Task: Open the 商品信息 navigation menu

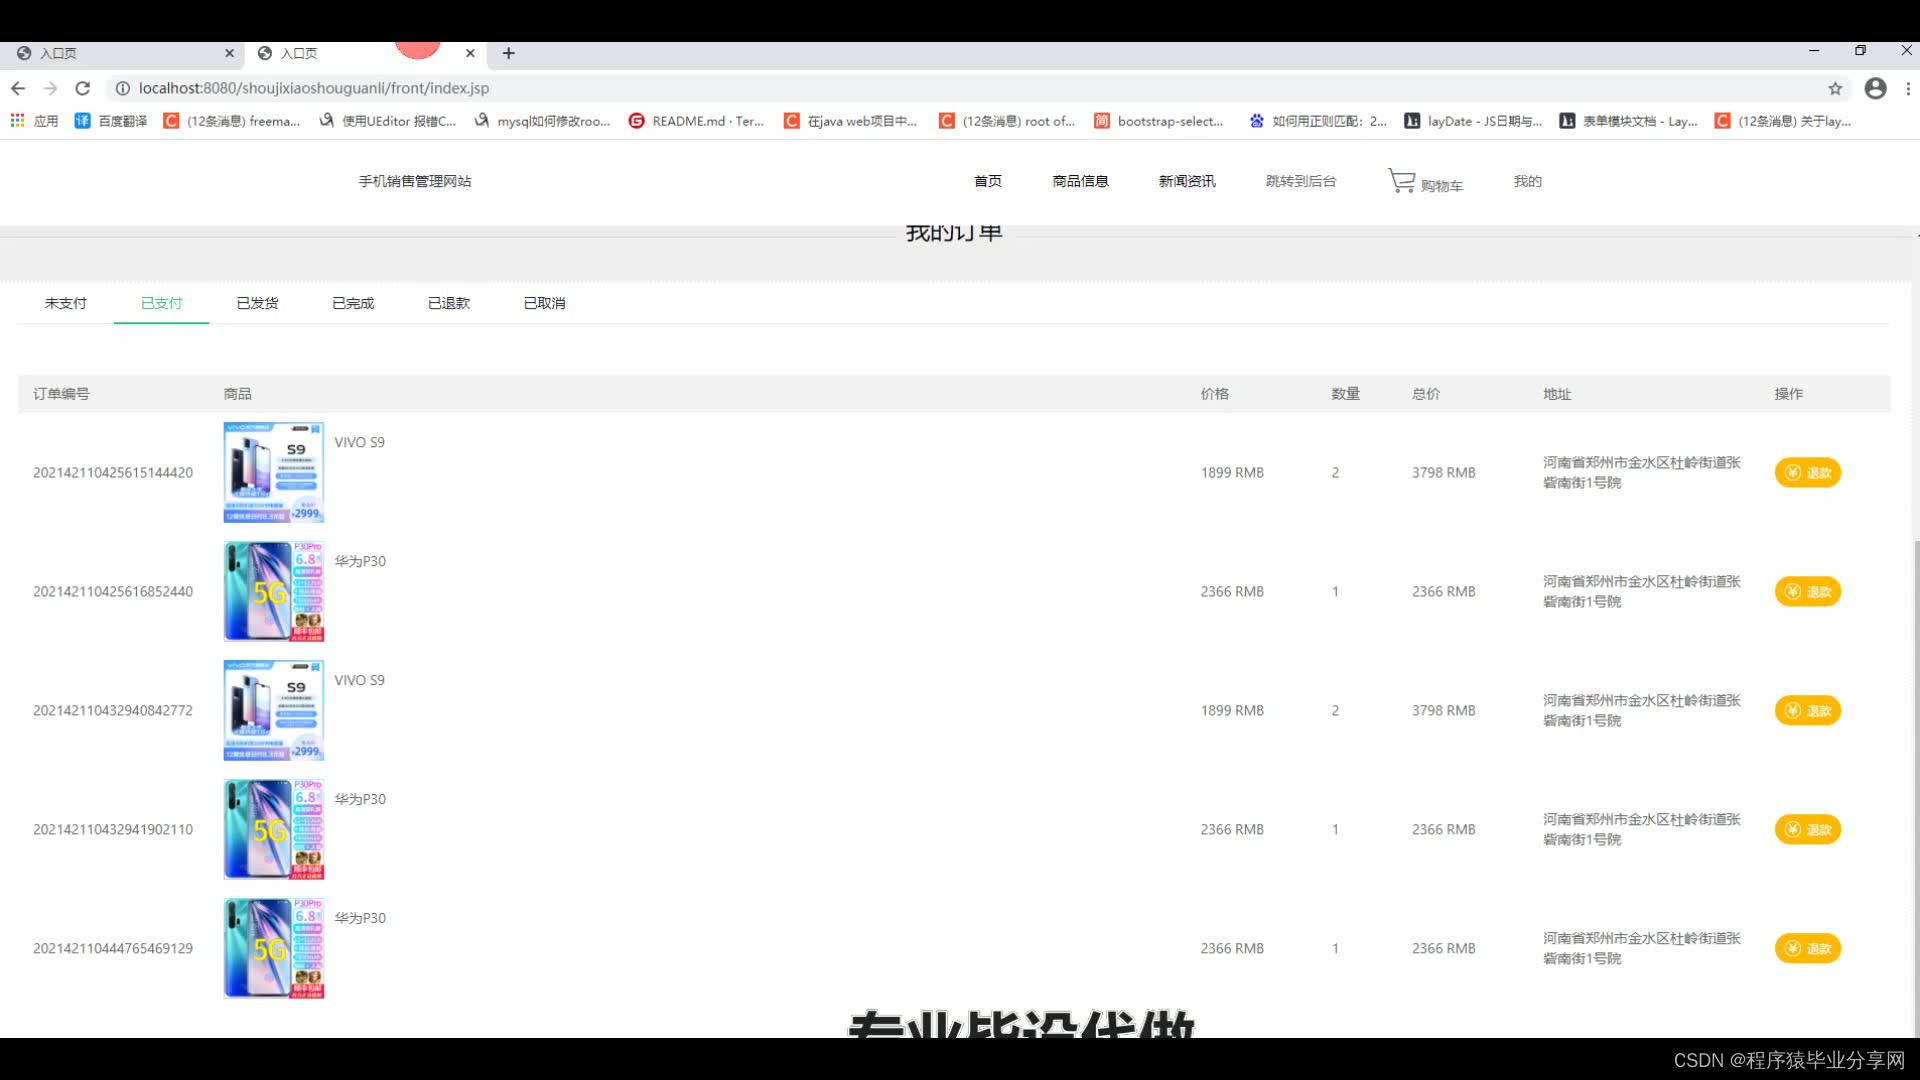Action: point(1080,181)
